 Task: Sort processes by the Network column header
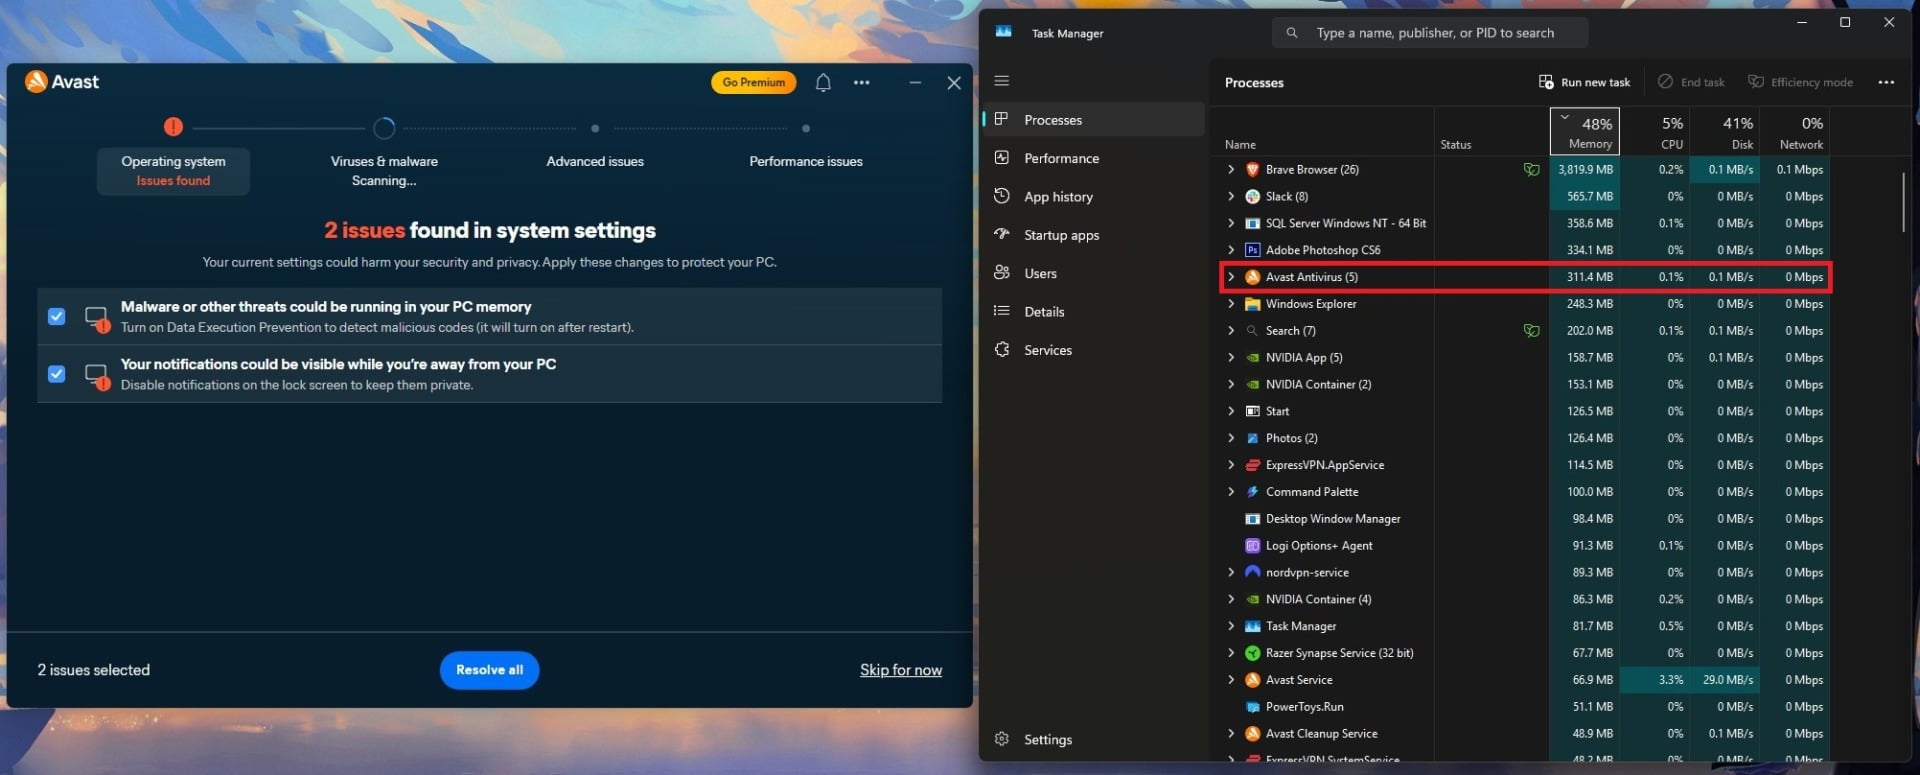(1795, 131)
